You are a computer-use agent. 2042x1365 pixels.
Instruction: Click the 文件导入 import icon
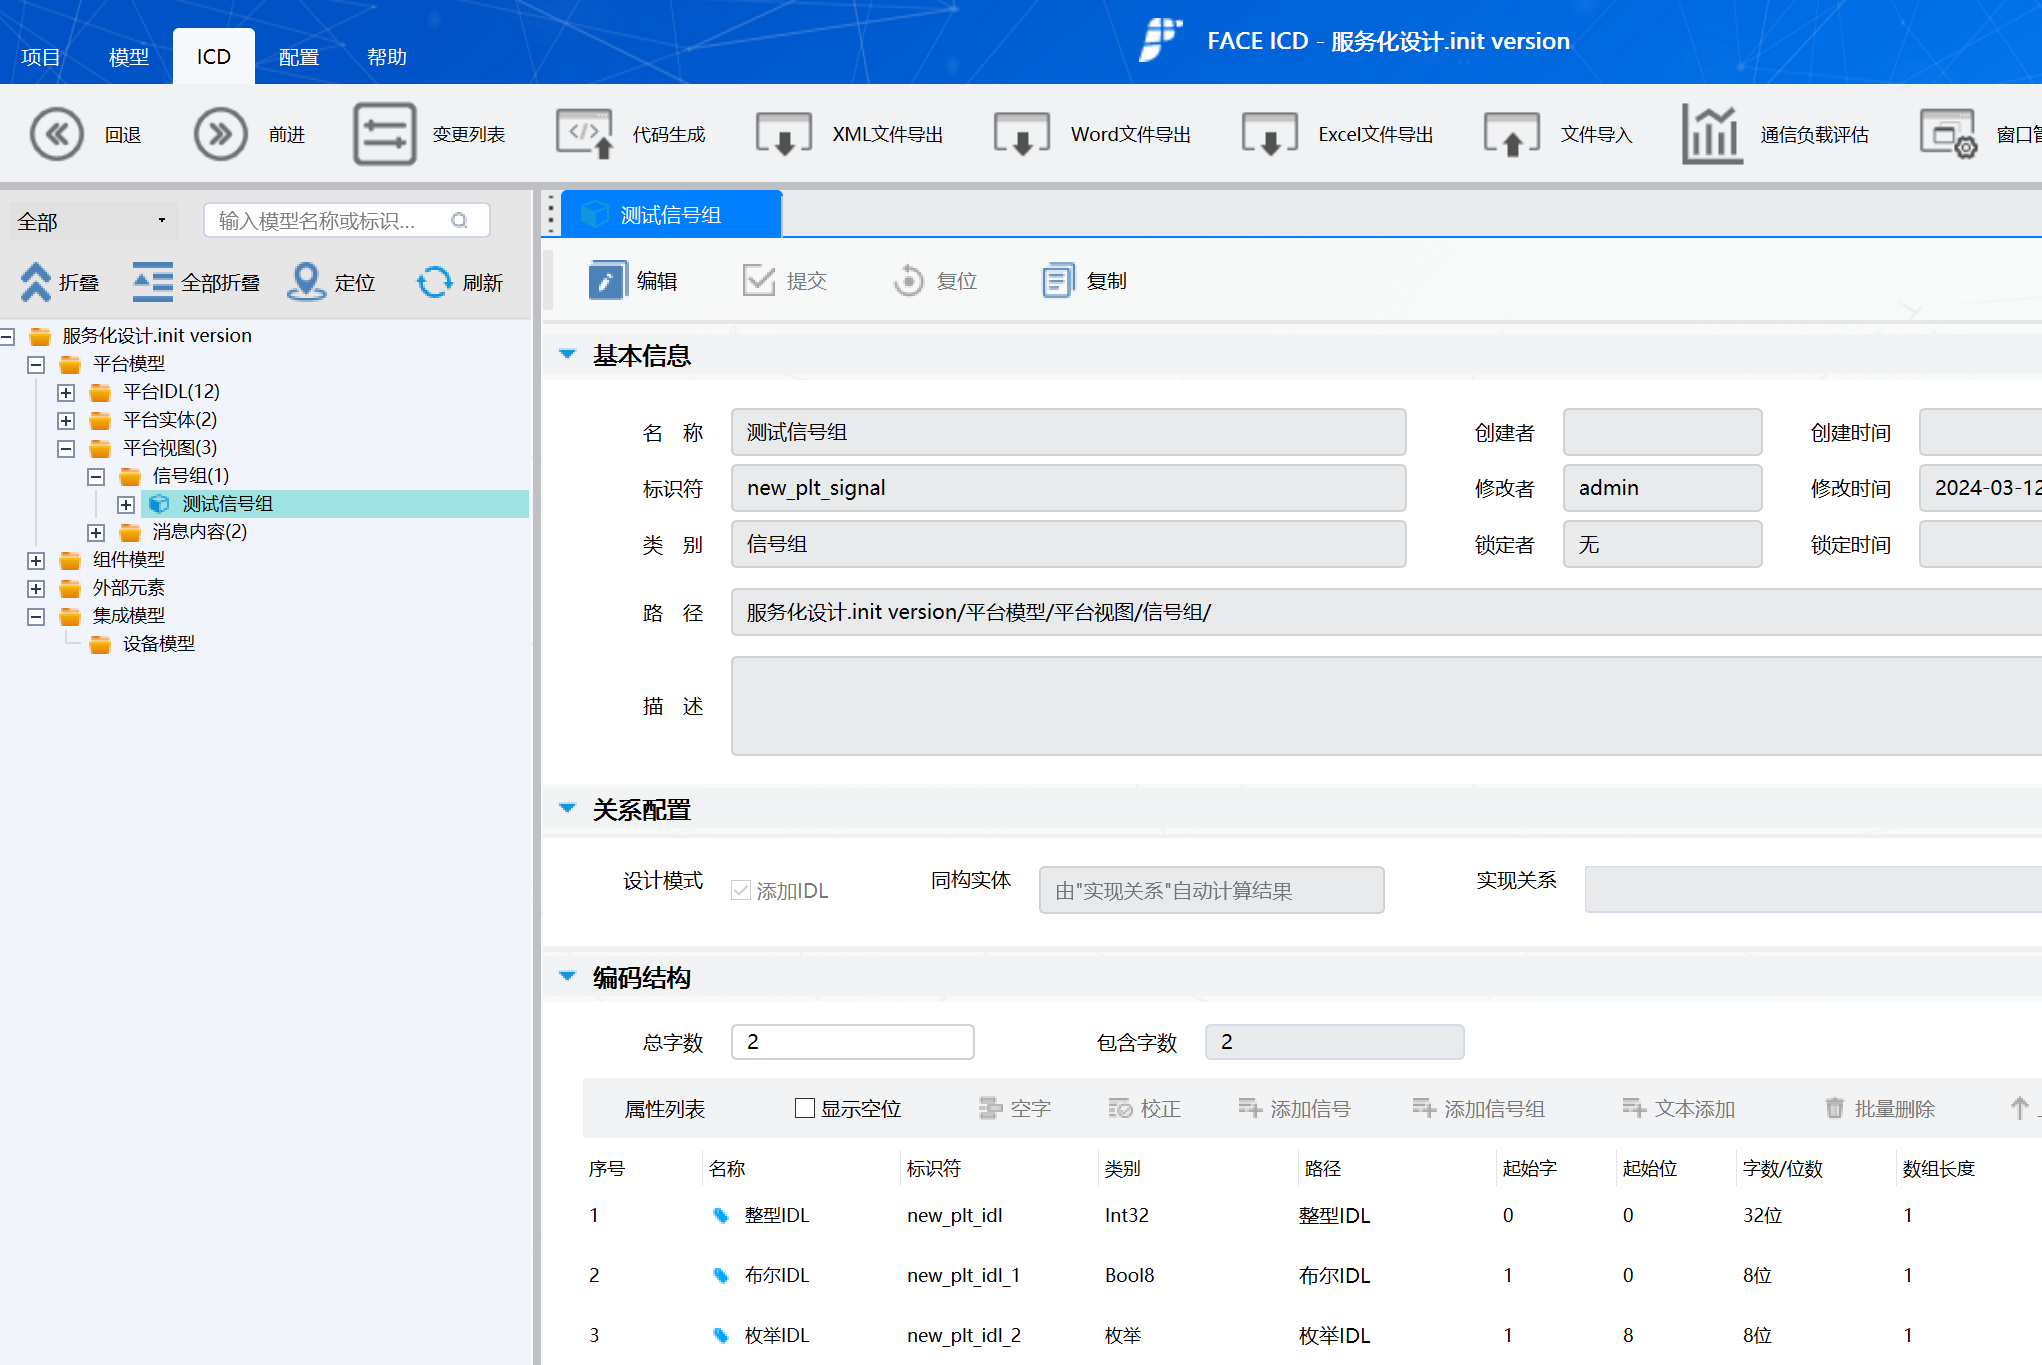[1512, 134]
